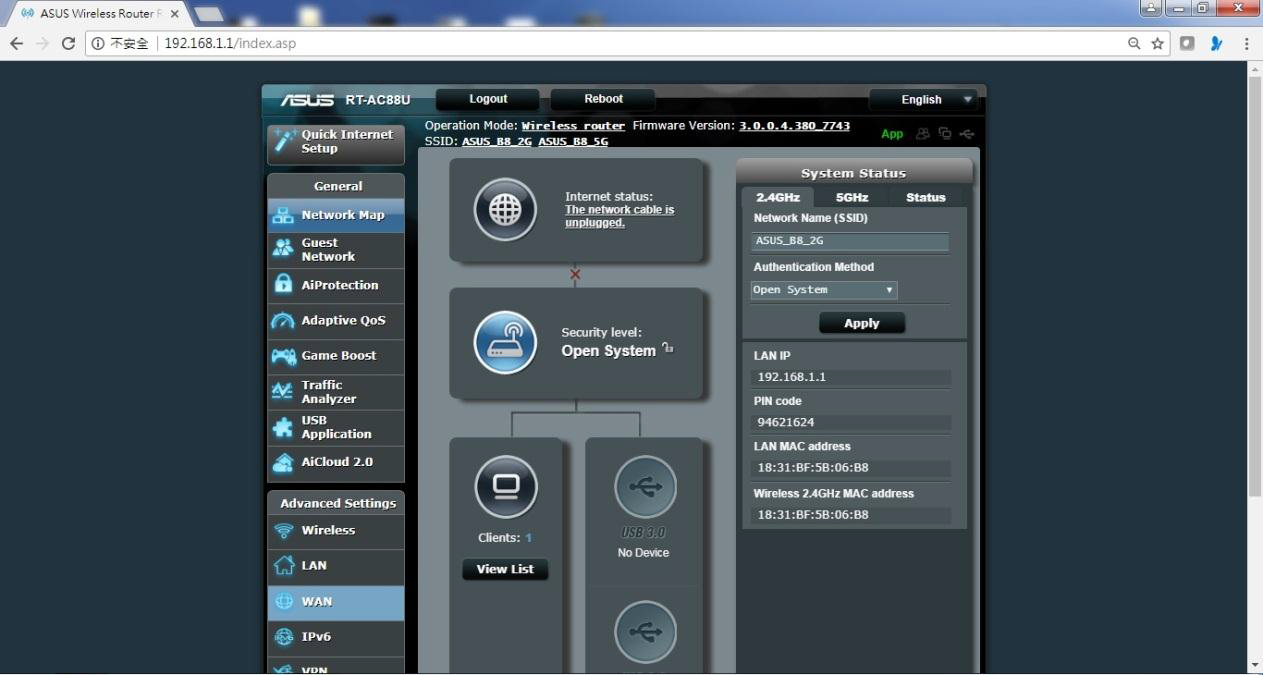
Task: Click the ASUS logo in header
Action: [307, 100]
